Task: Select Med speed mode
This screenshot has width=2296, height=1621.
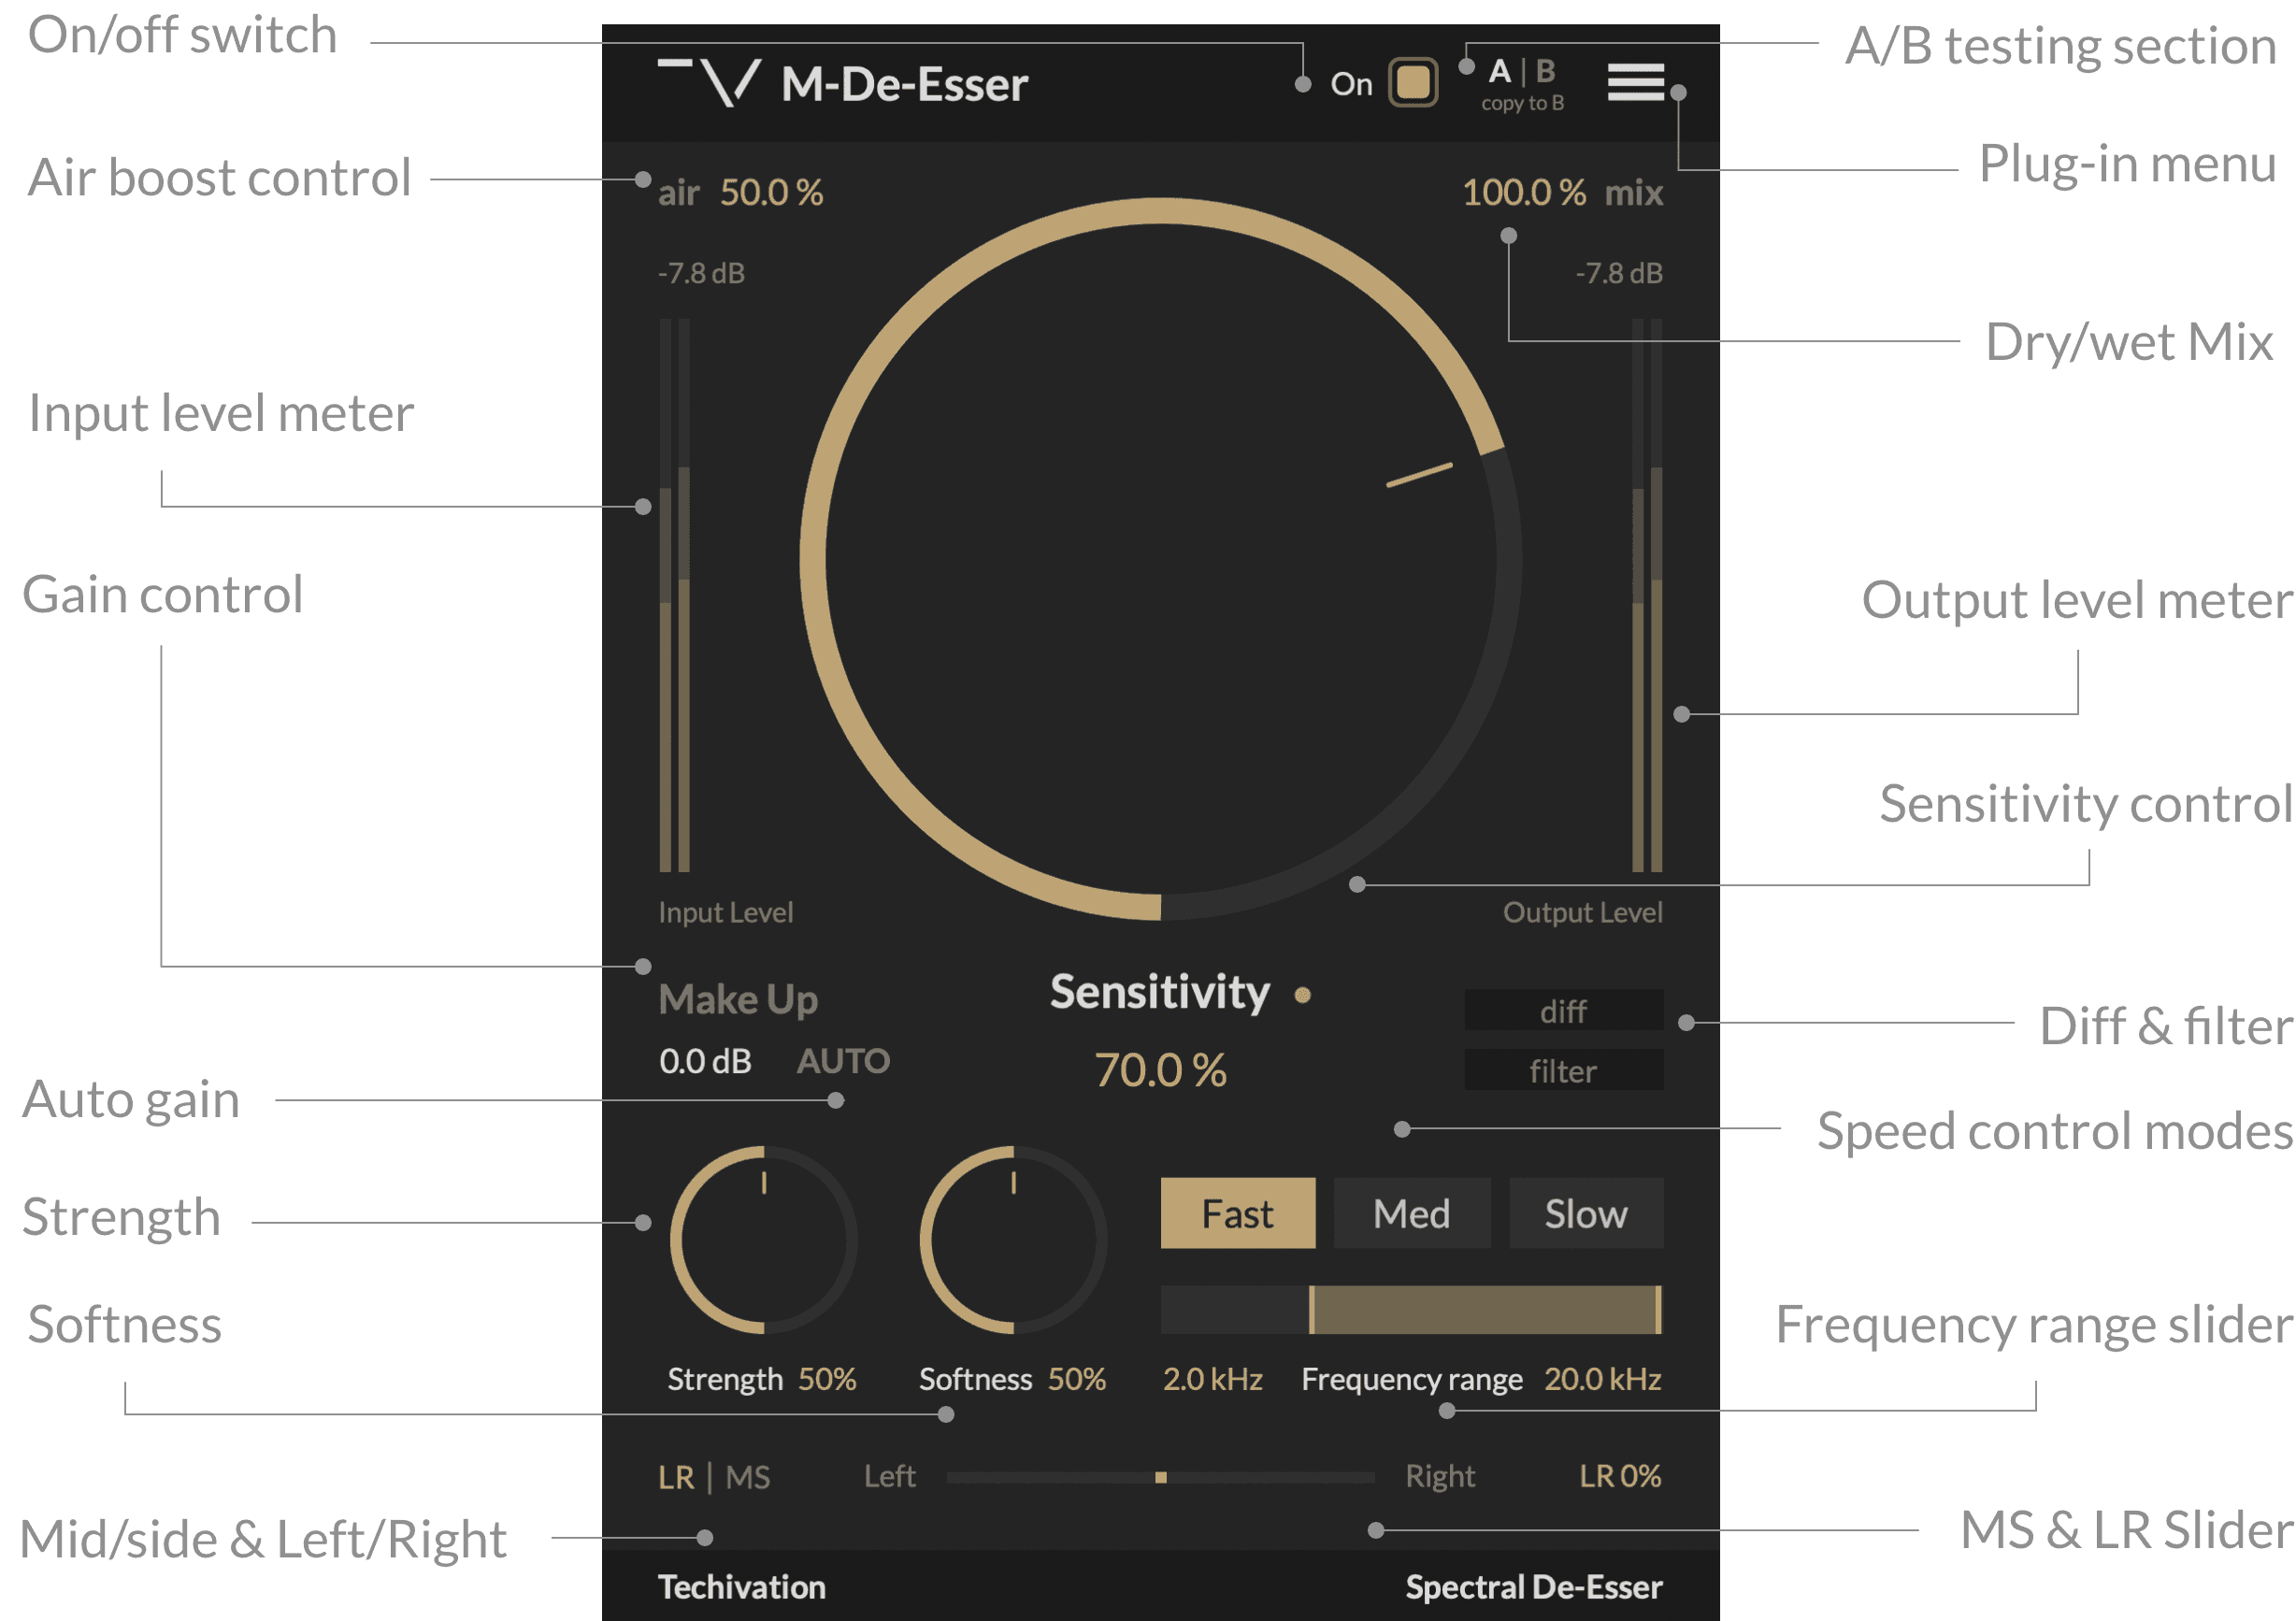Action: (1411, 1213)
